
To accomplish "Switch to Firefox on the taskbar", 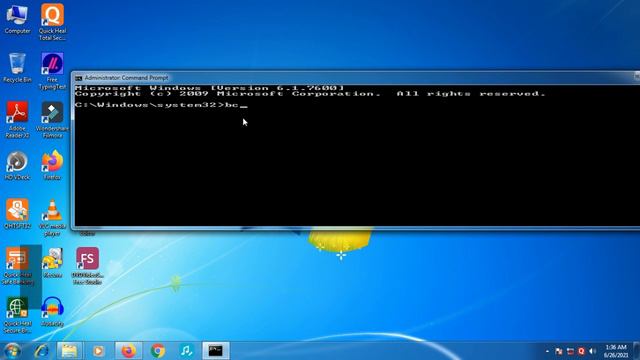I will pos(129,351).
